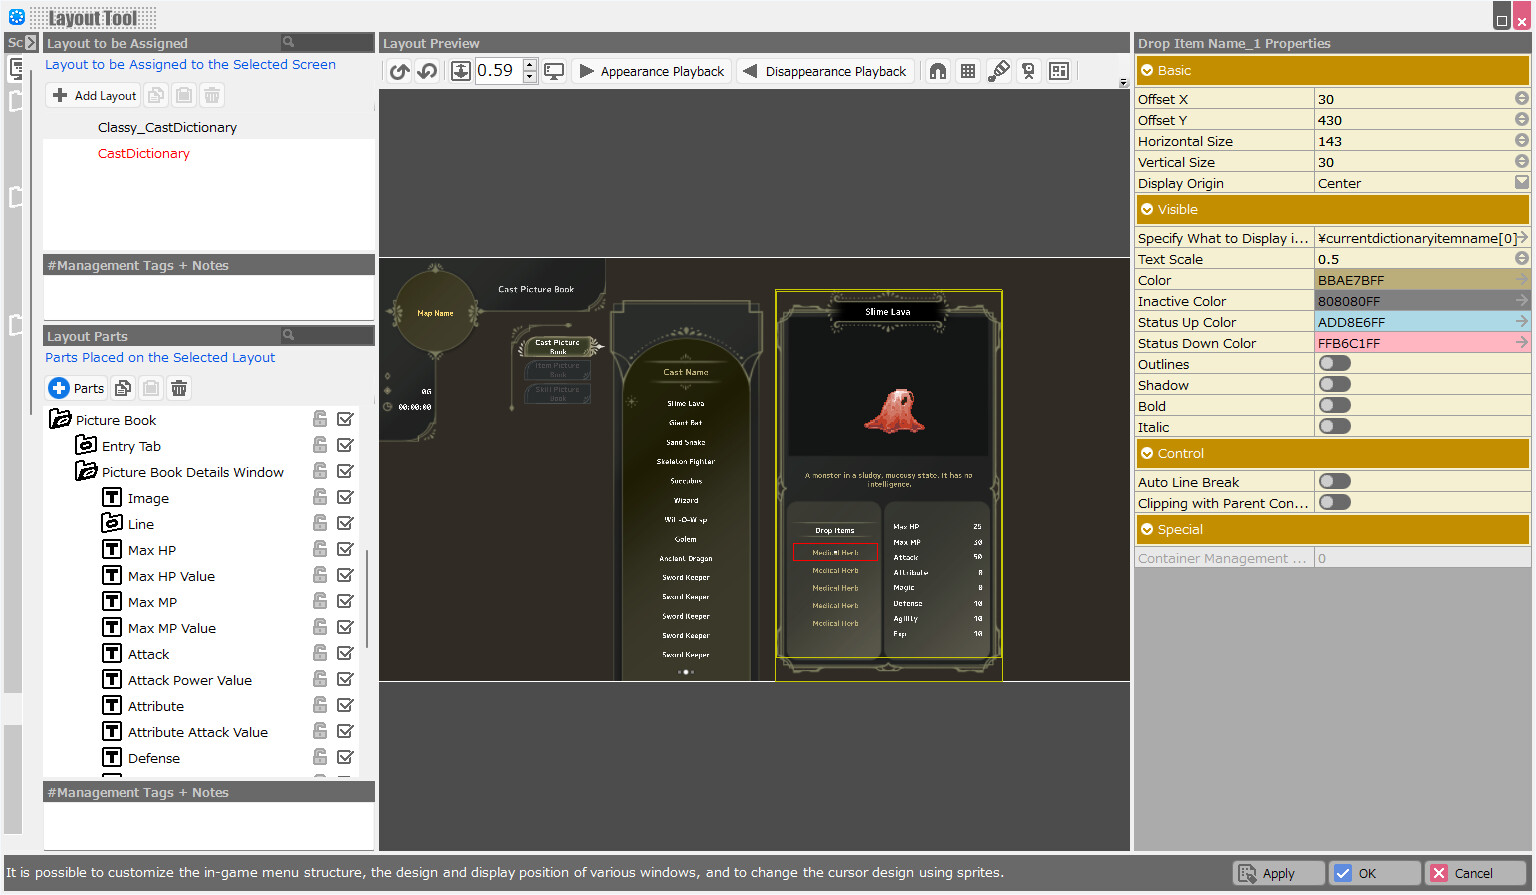The image size is (1536, 895).
Task: Open the monitor preview icon
Action: pyautogui.click(x=555, y=71)
